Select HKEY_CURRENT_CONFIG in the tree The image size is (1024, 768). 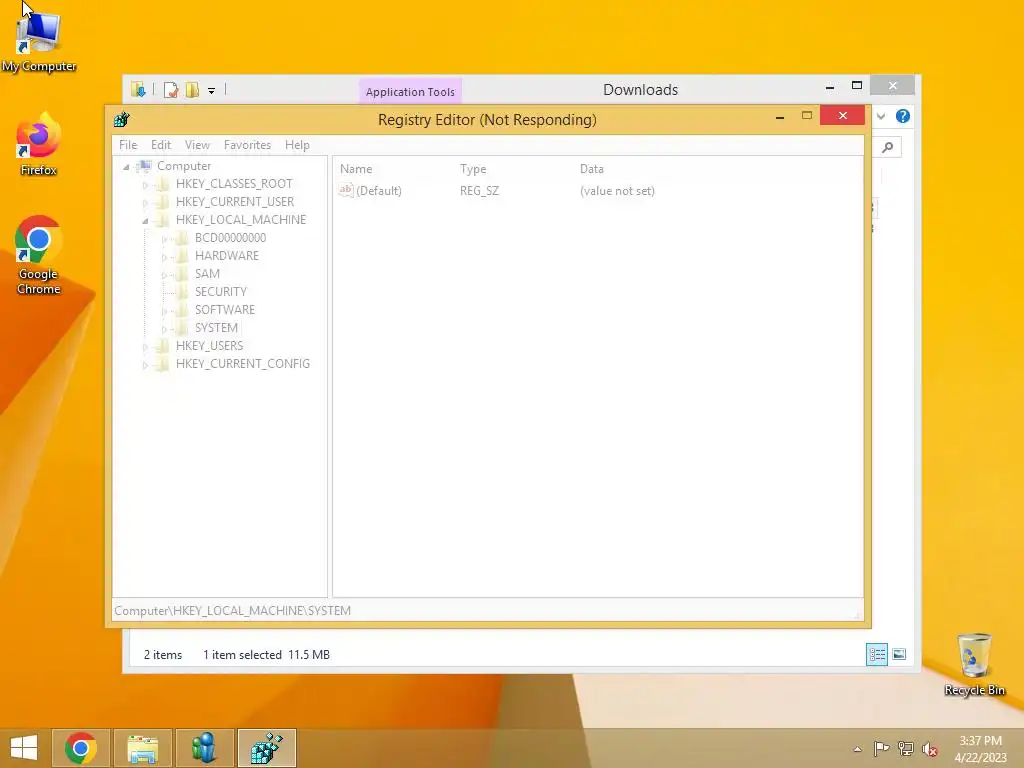pos(242,364)
